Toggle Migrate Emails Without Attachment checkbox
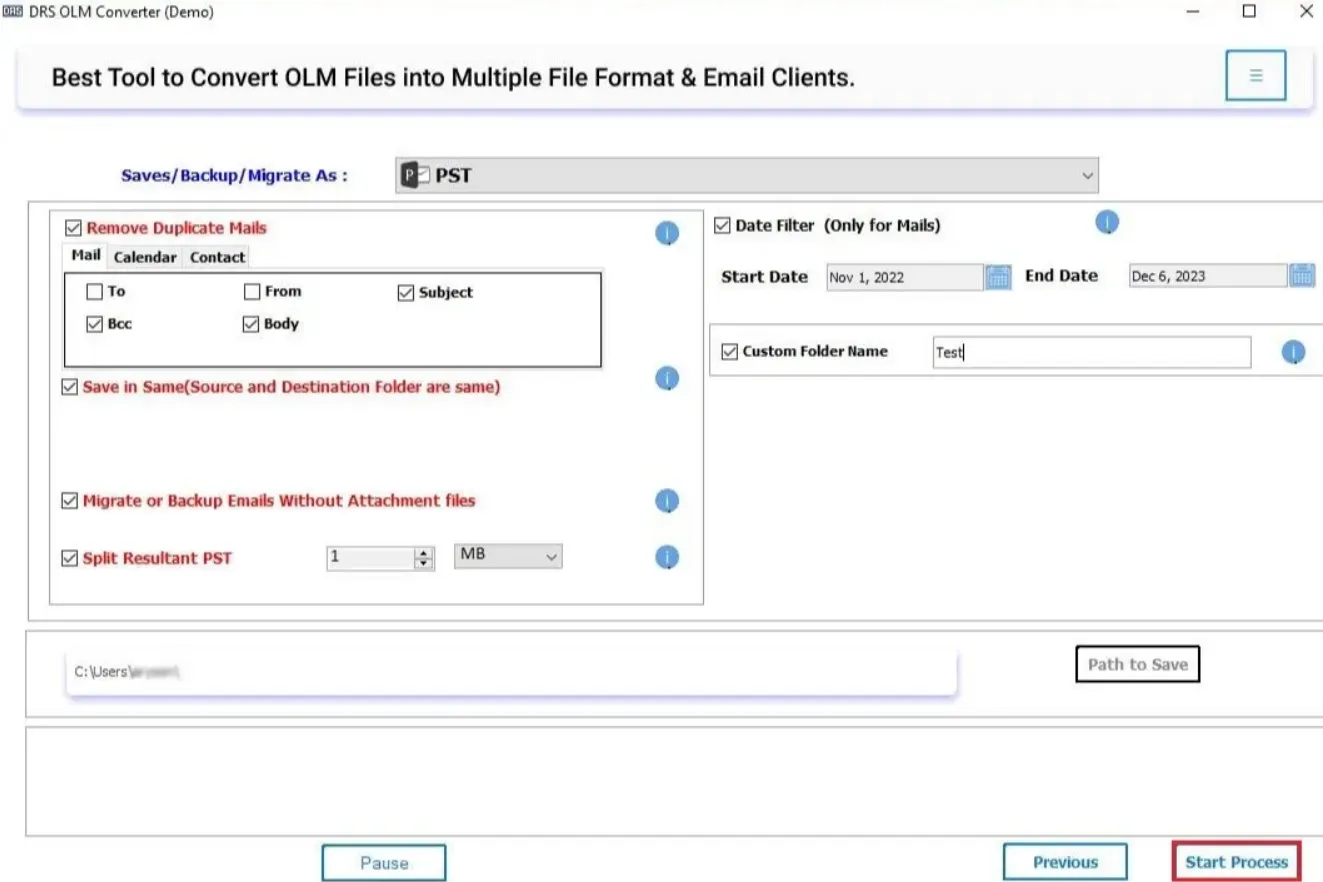Image resolution: width=1323 pixels, height=882 pixels. pyautogui.click(x=69, y=500)
